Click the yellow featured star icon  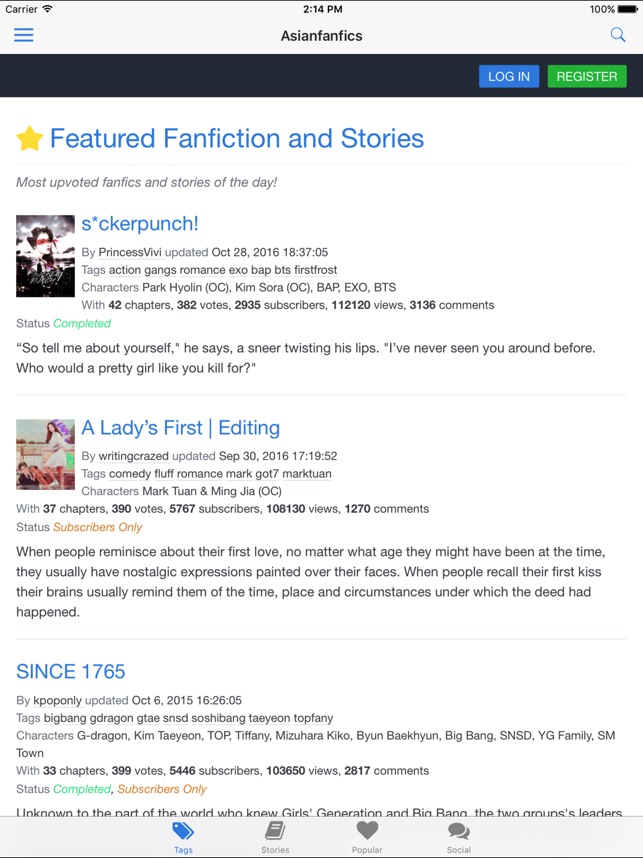(30, 139)
